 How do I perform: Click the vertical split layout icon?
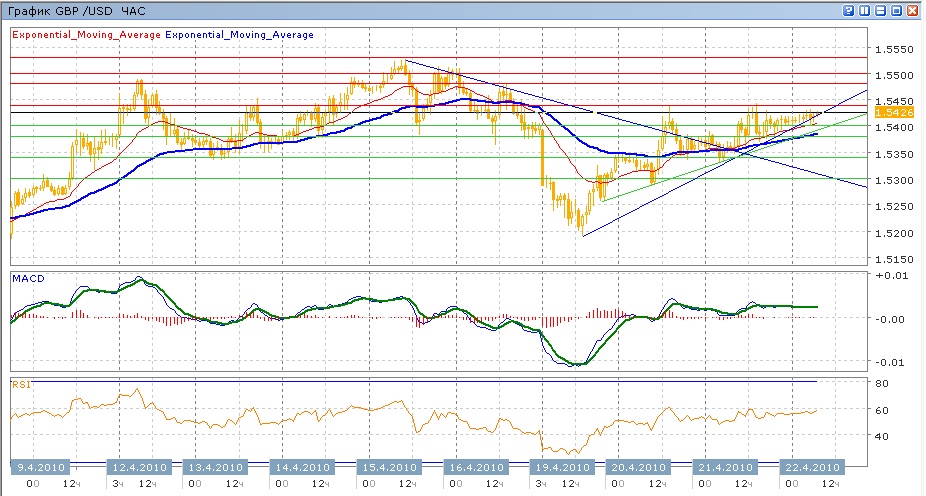coord(865,10)
